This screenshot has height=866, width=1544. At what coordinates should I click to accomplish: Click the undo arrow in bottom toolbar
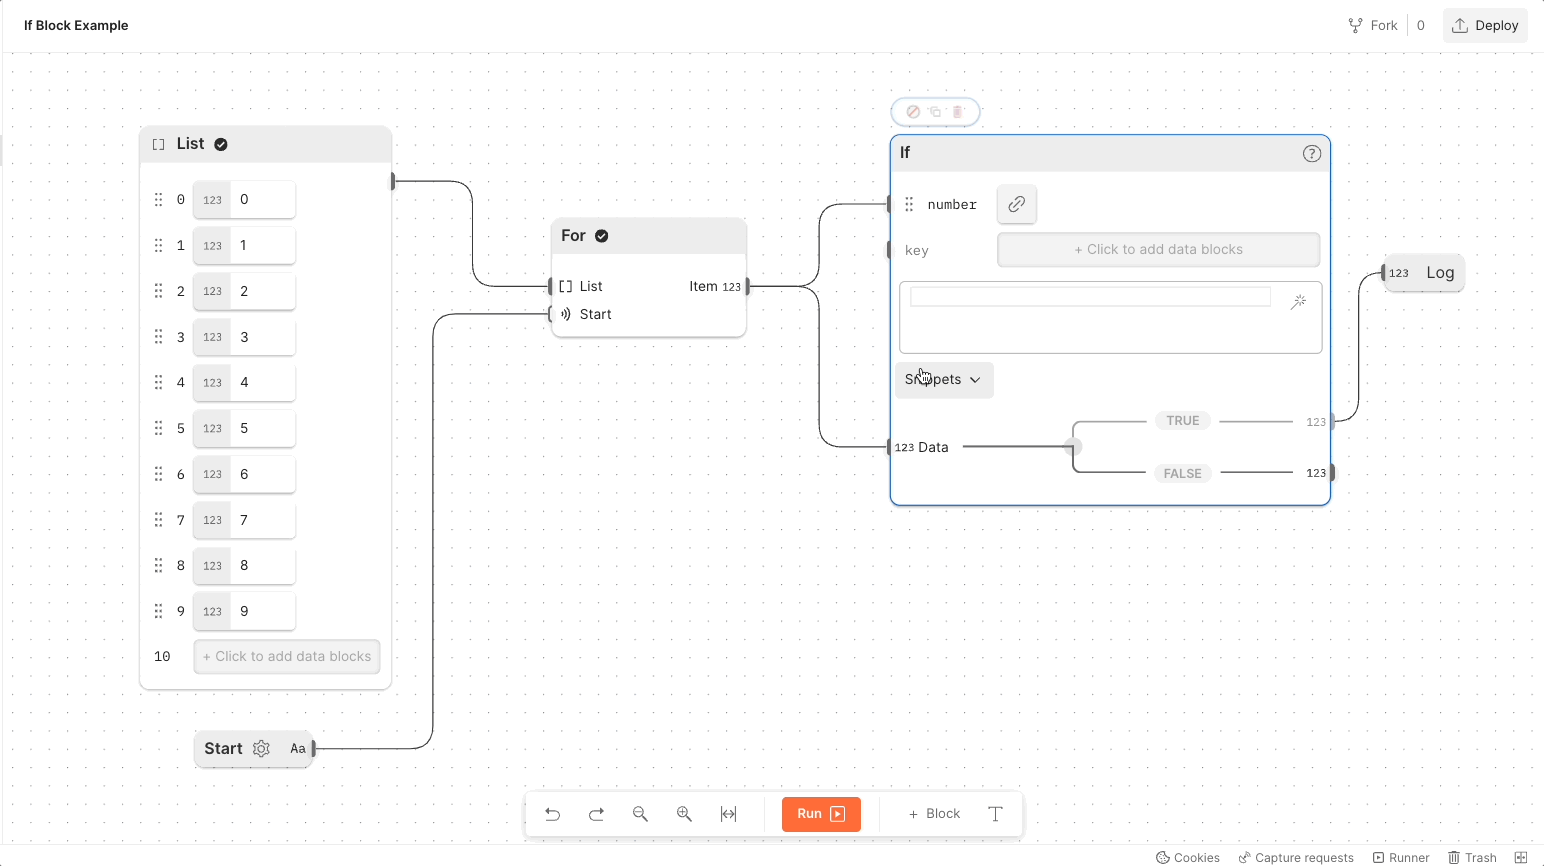pos(552,814)
